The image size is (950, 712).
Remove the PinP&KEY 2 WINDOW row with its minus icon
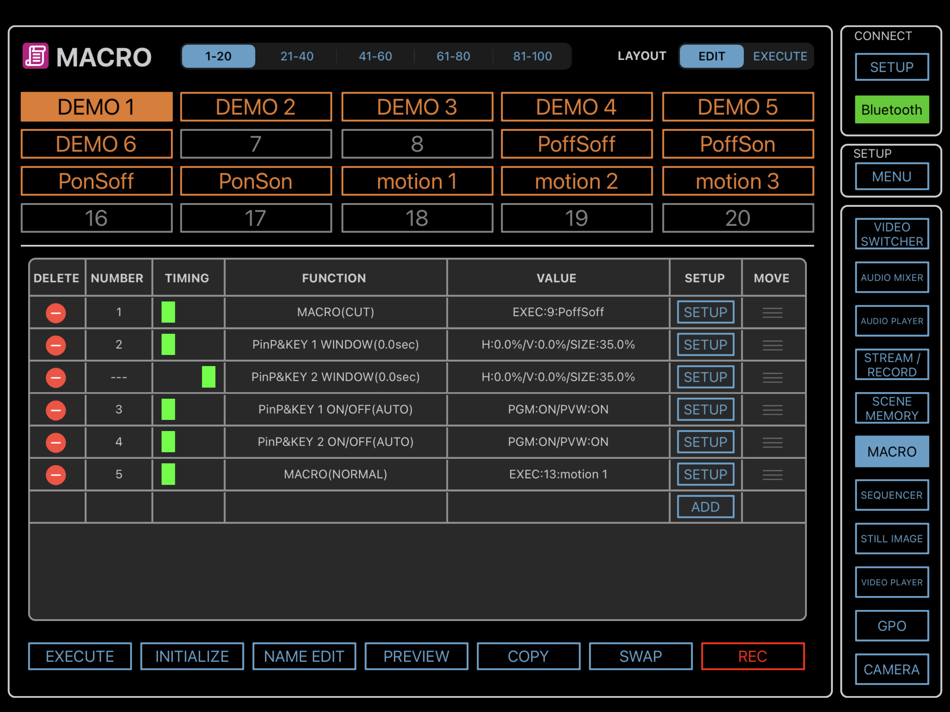56,378
